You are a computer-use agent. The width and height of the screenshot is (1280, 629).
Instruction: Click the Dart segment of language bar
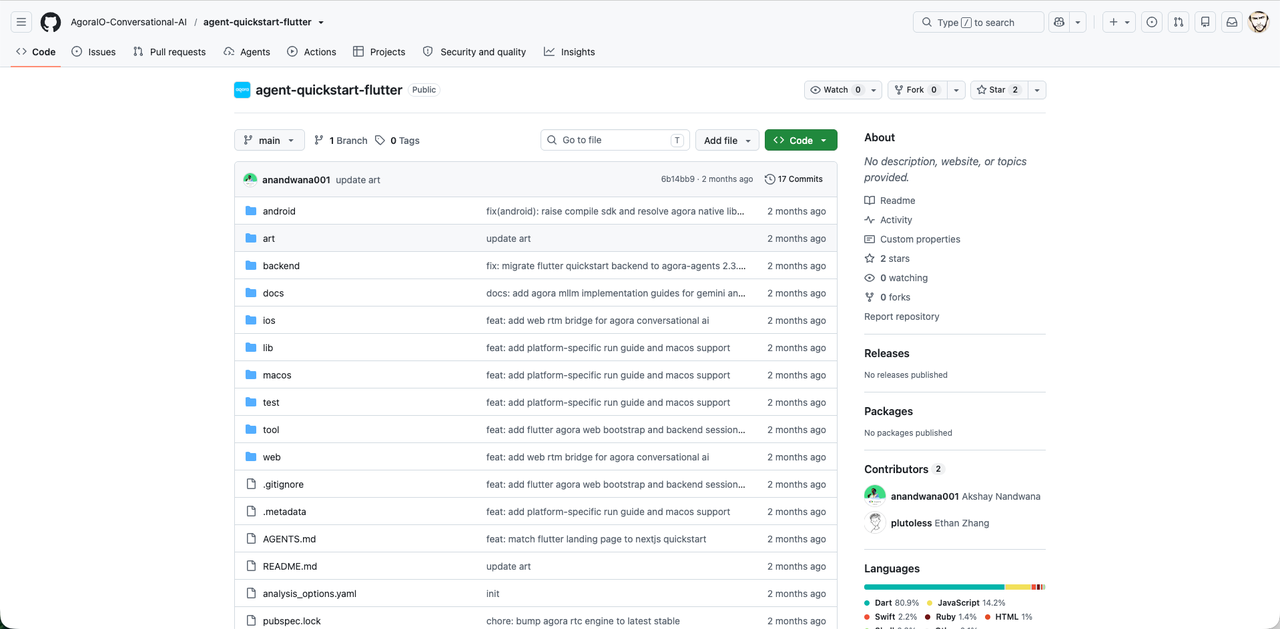(934, 587)
